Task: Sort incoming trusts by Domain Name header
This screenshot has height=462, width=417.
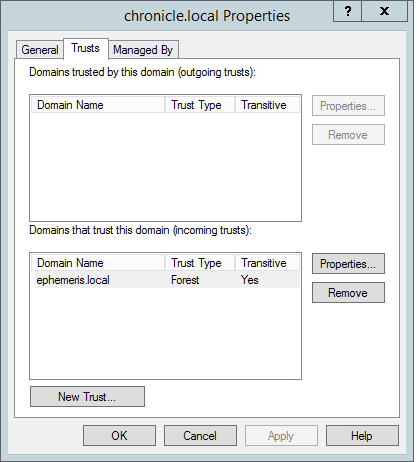Action: pyautogui.click(x=98, y=263)
